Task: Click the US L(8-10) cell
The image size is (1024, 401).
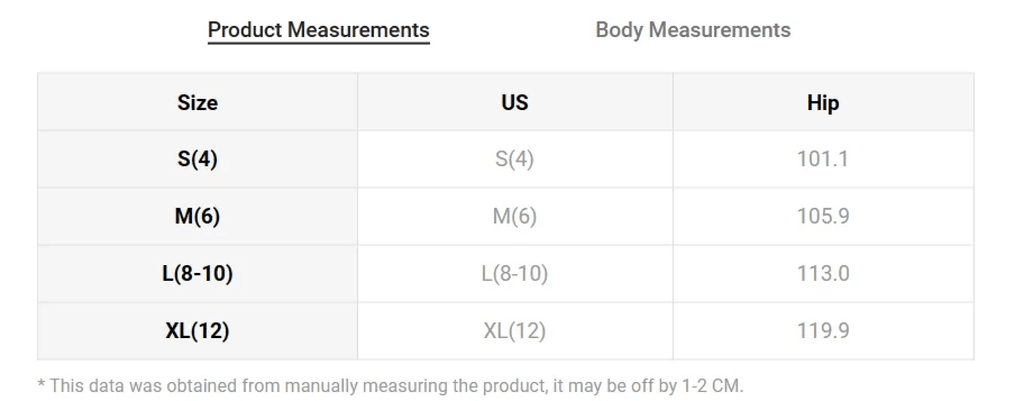Action: pyautogui.click(x=515, y=274)
